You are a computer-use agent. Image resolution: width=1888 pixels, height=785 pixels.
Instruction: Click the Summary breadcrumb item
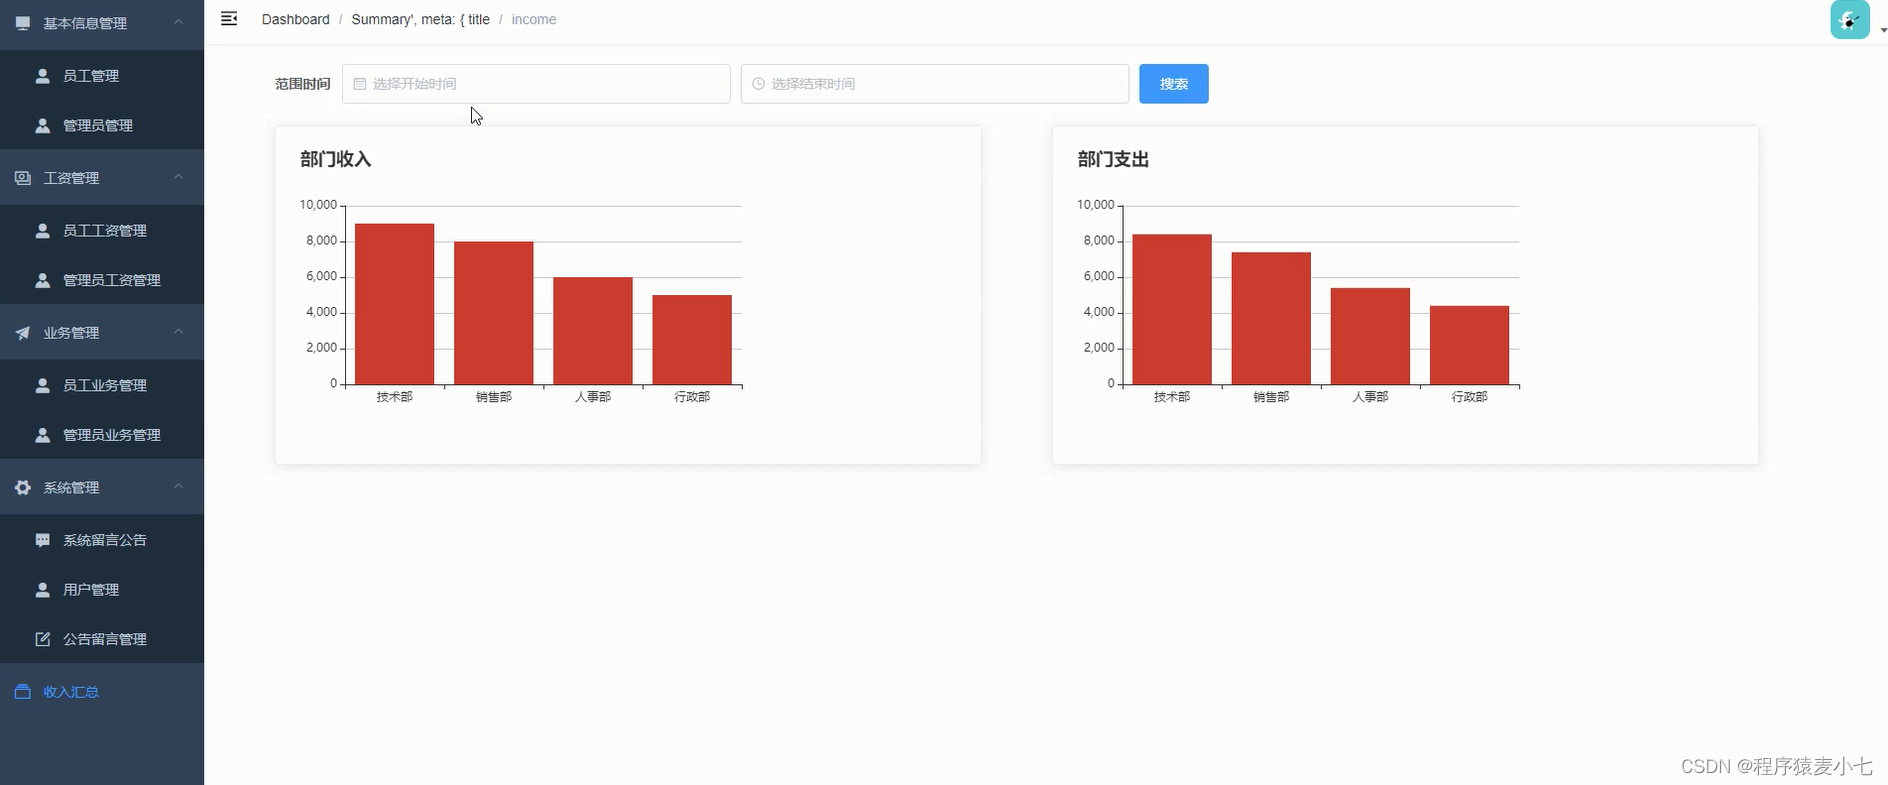420,19
